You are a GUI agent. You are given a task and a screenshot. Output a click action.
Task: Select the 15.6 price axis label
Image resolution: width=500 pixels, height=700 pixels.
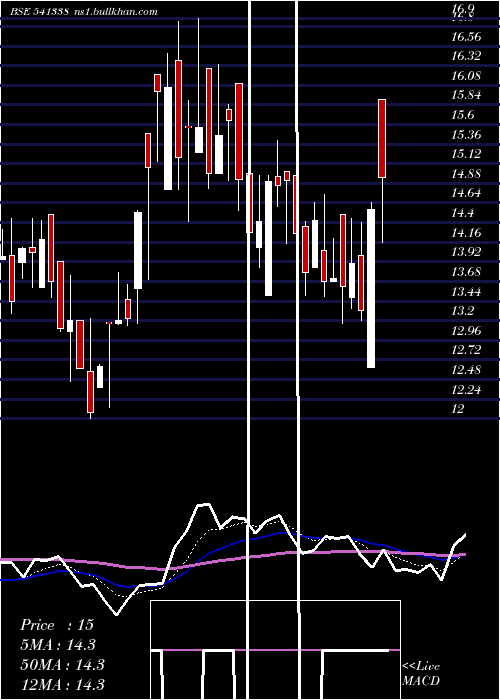(x=462, y=115)
